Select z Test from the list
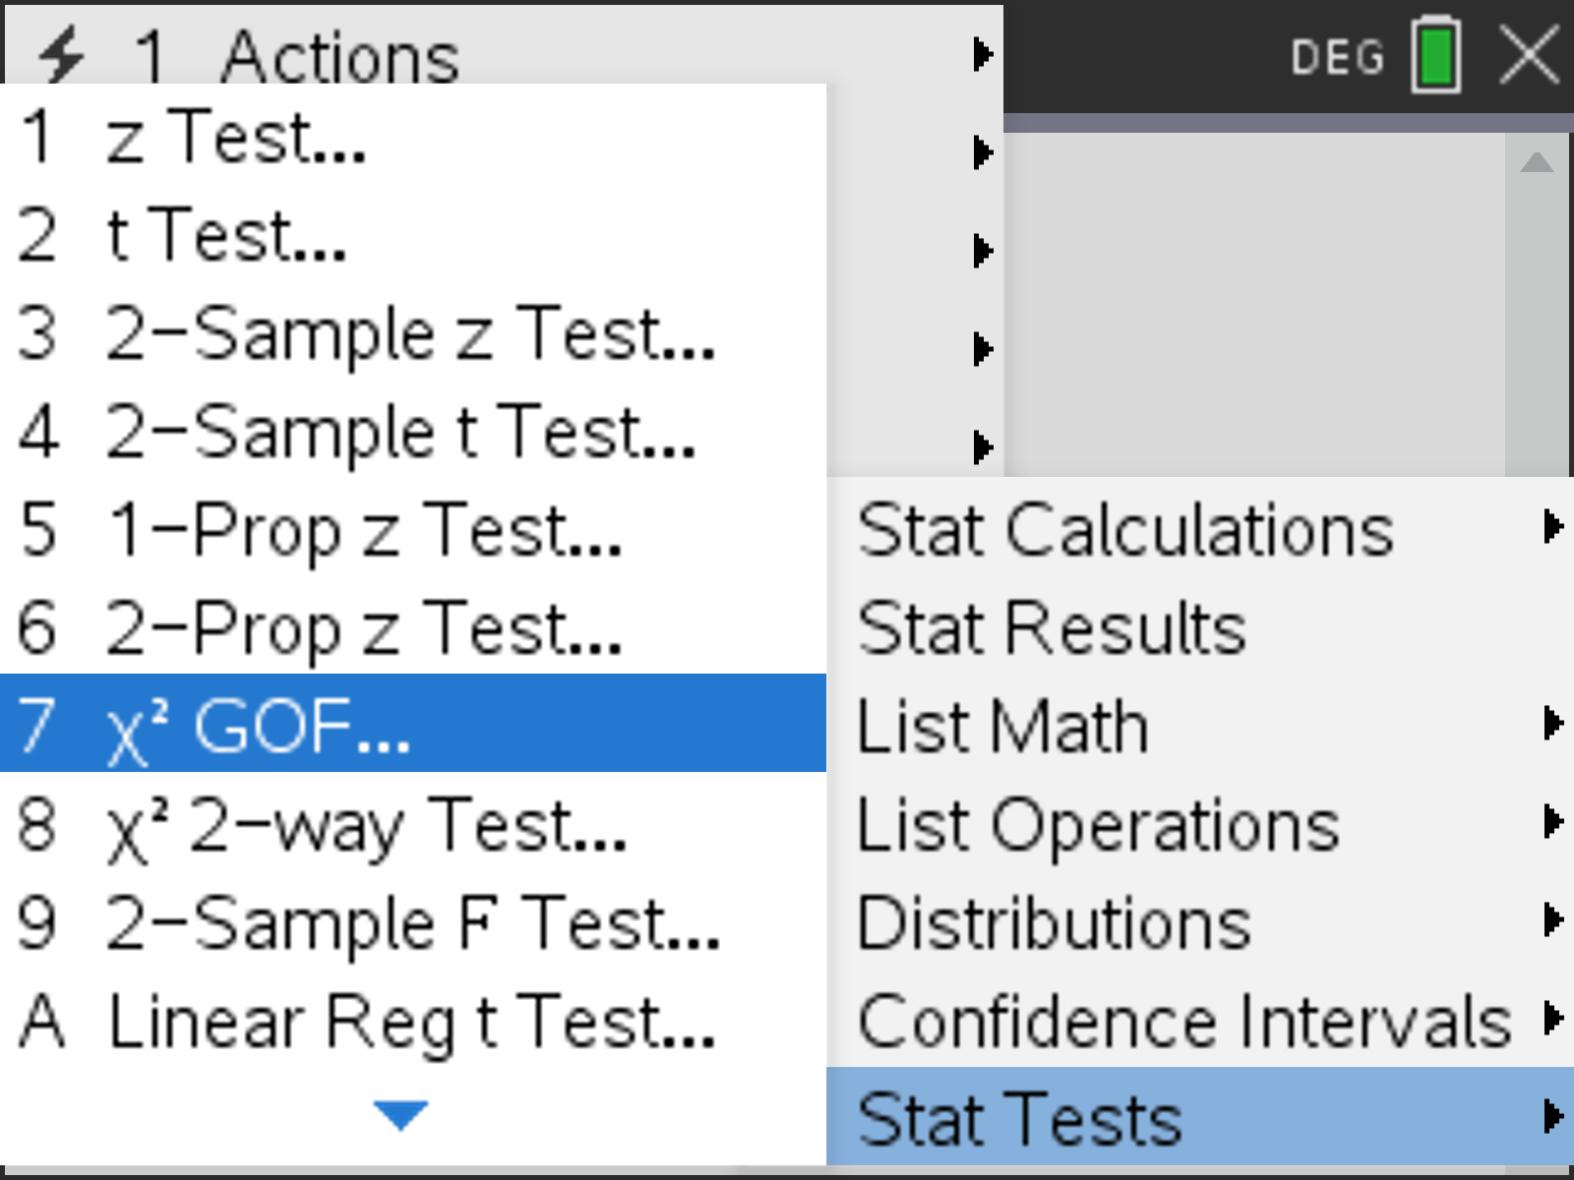Screen dimensions: 1574x1180 pyautogui.click(x=236, y=137)
